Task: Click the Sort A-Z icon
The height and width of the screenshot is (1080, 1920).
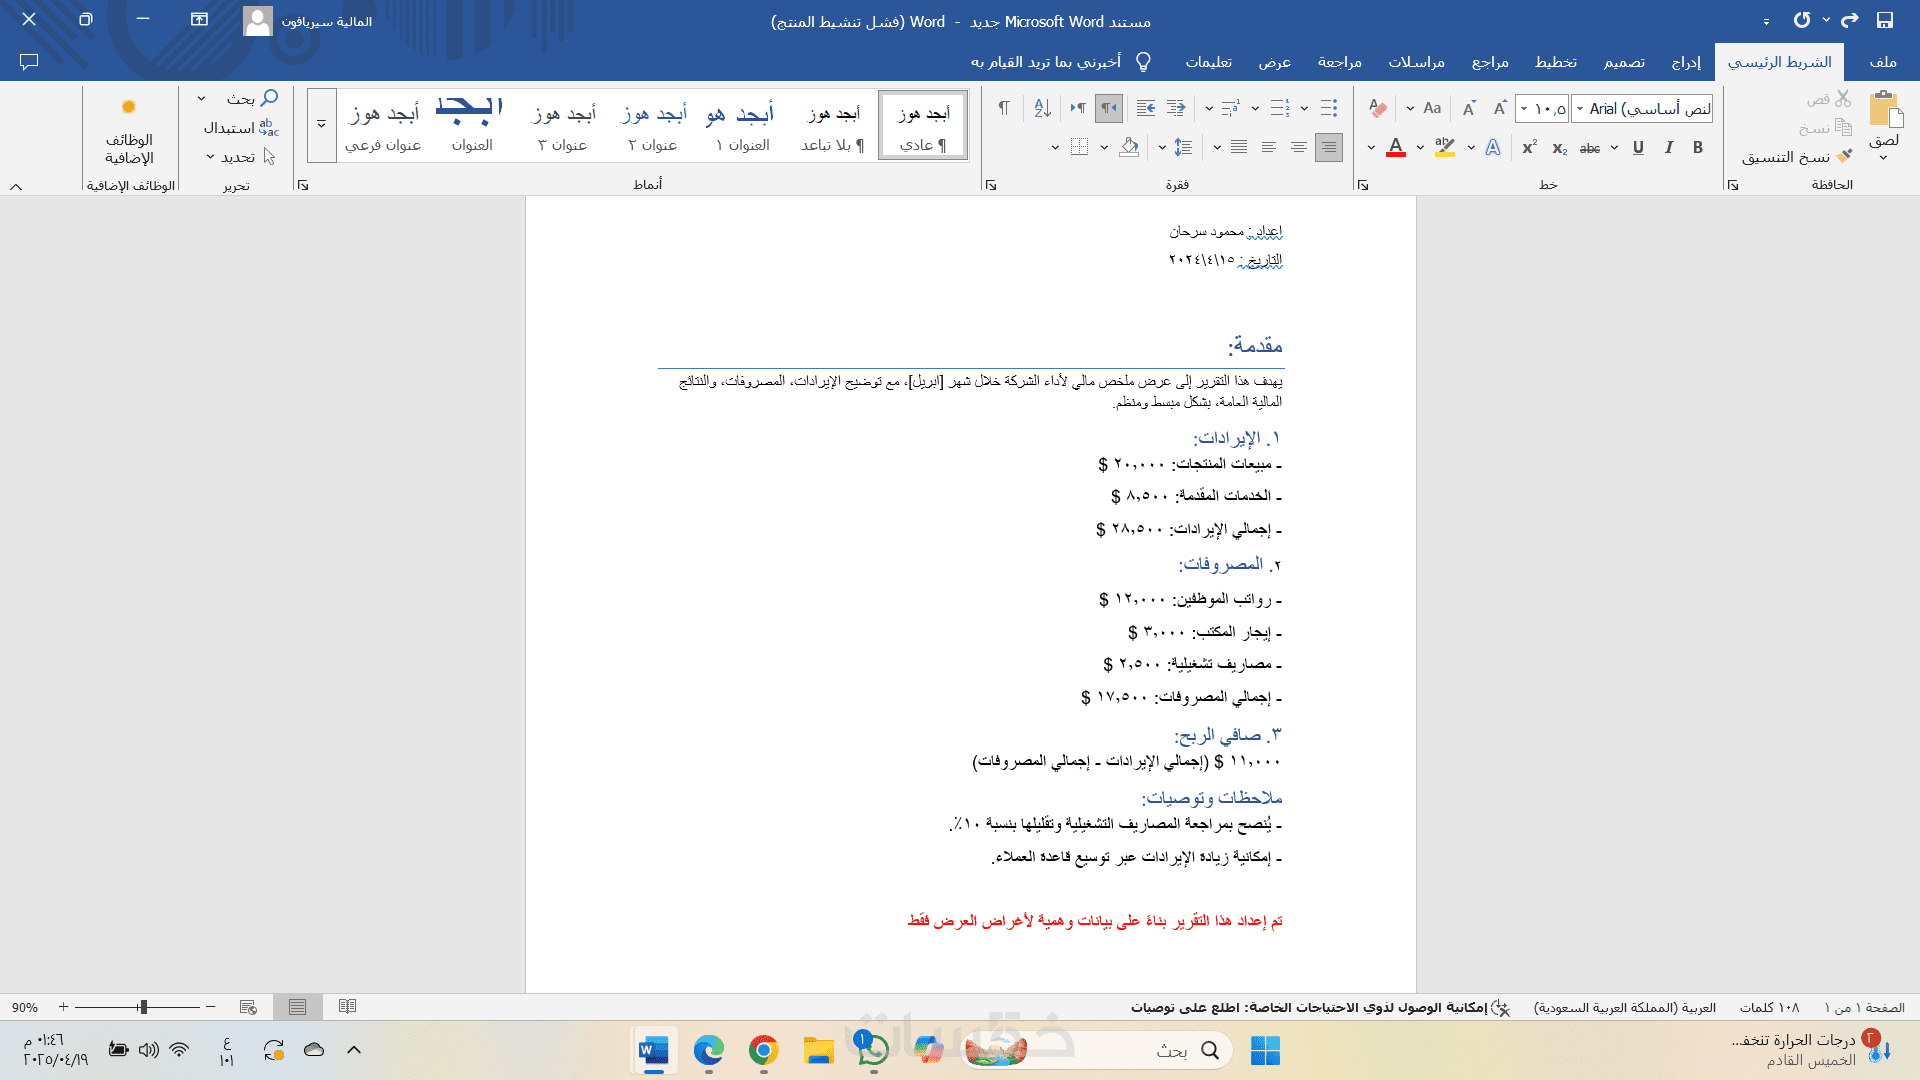Action: [x=1042, y=108]
